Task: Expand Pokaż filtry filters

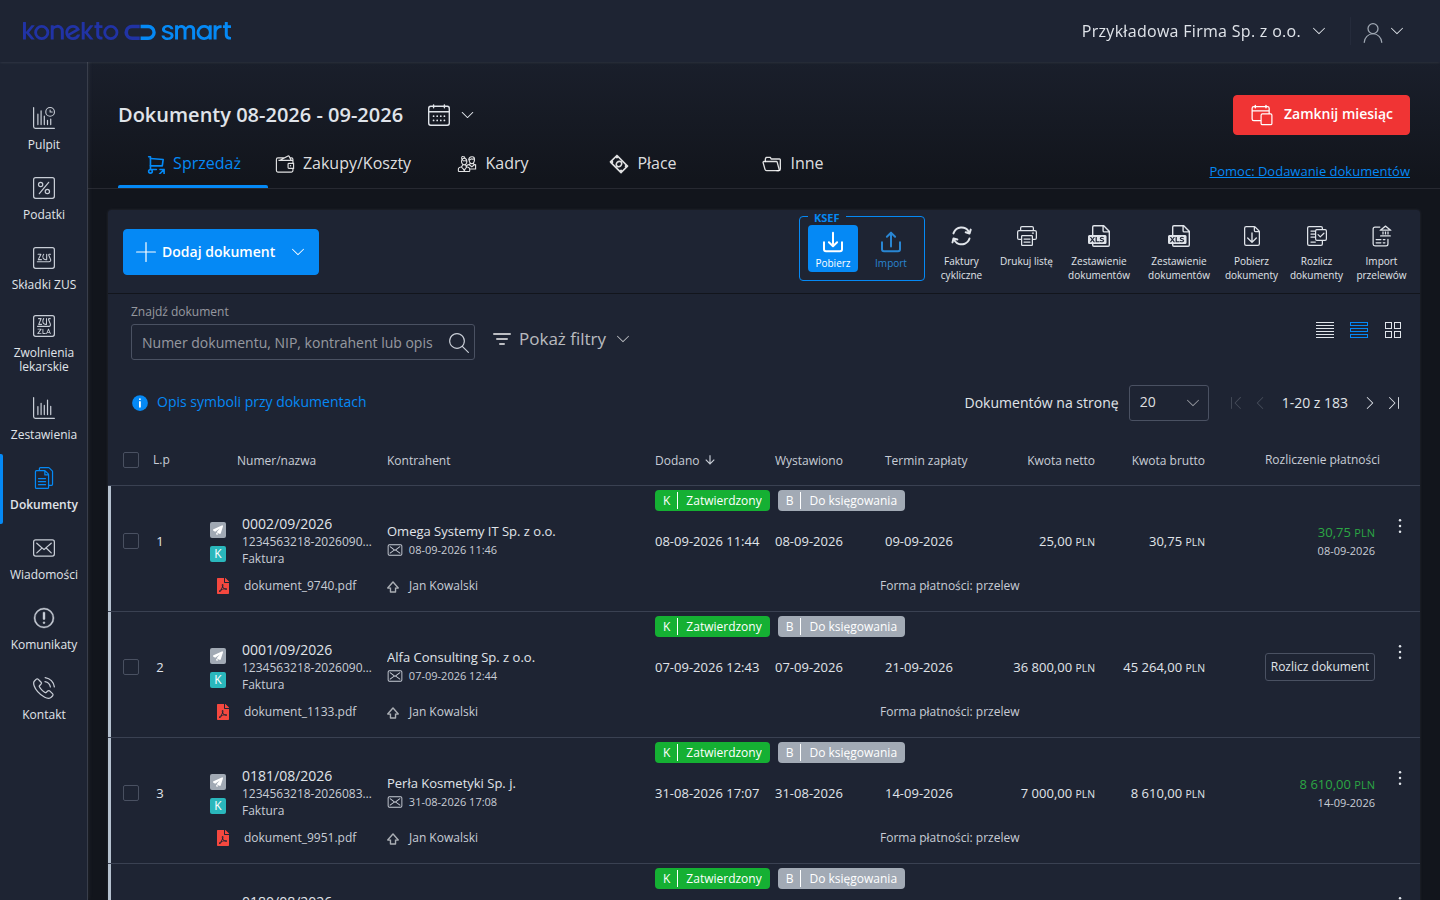Action: click(x=561, y=339)
